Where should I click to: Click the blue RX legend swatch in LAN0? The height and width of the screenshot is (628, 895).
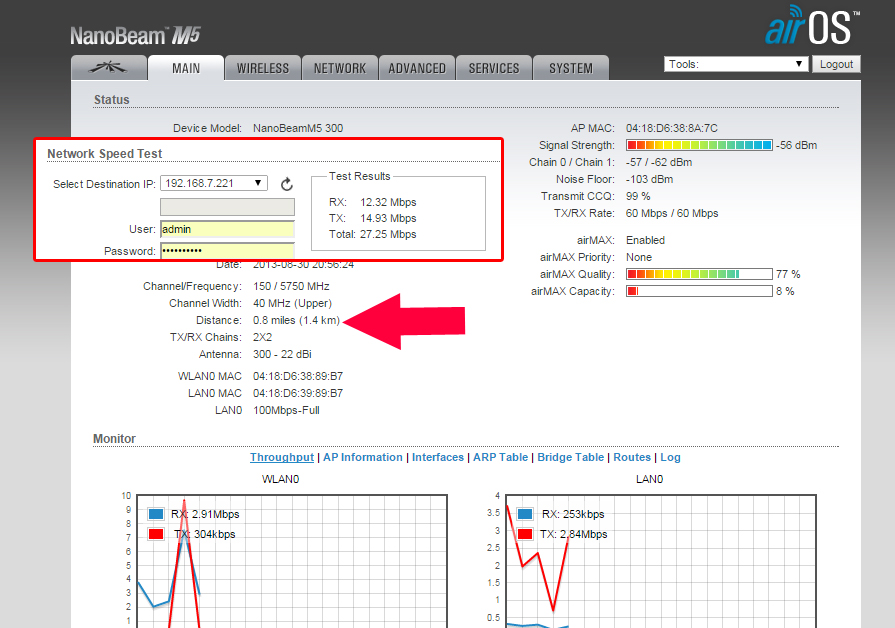[x=525, y=514]
